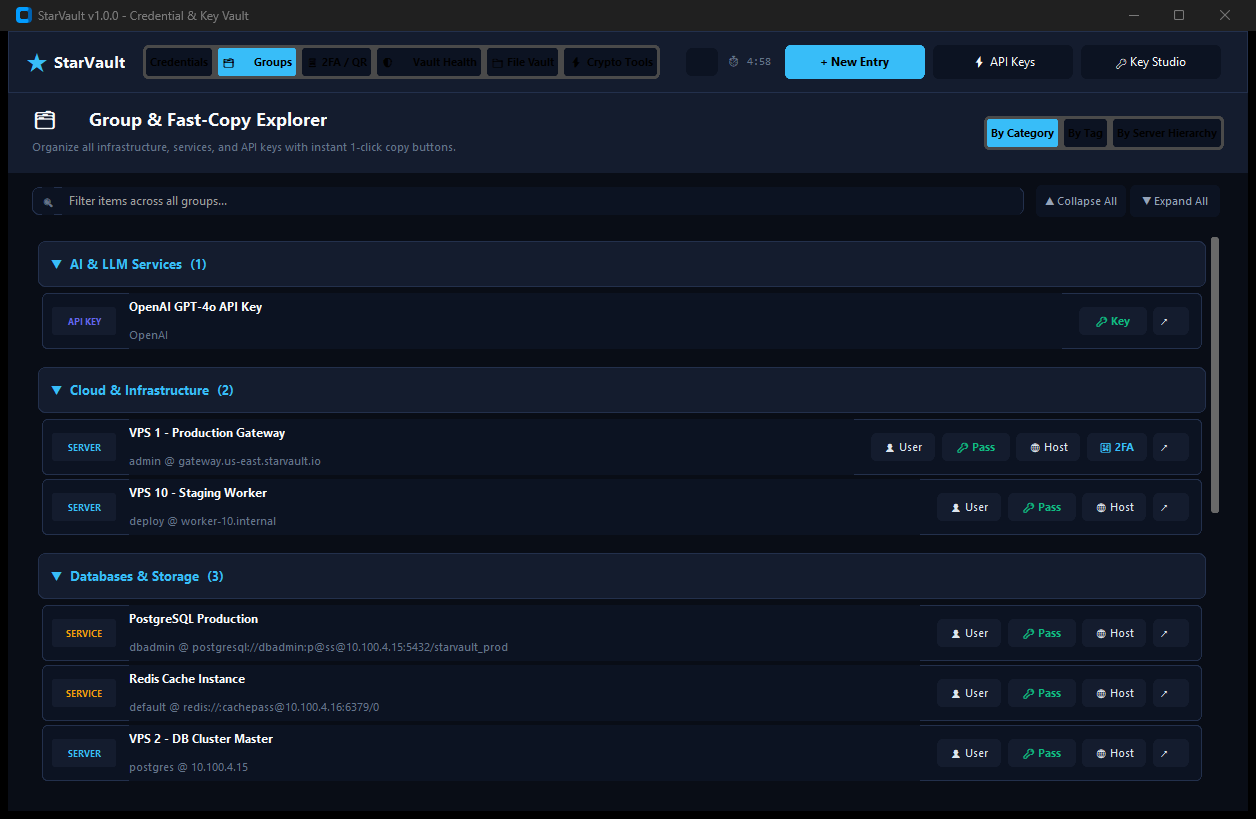1256x819 pixels.
Task: Click the title 'VPS 2 - DB Cluster Master'
Action: 201,739
